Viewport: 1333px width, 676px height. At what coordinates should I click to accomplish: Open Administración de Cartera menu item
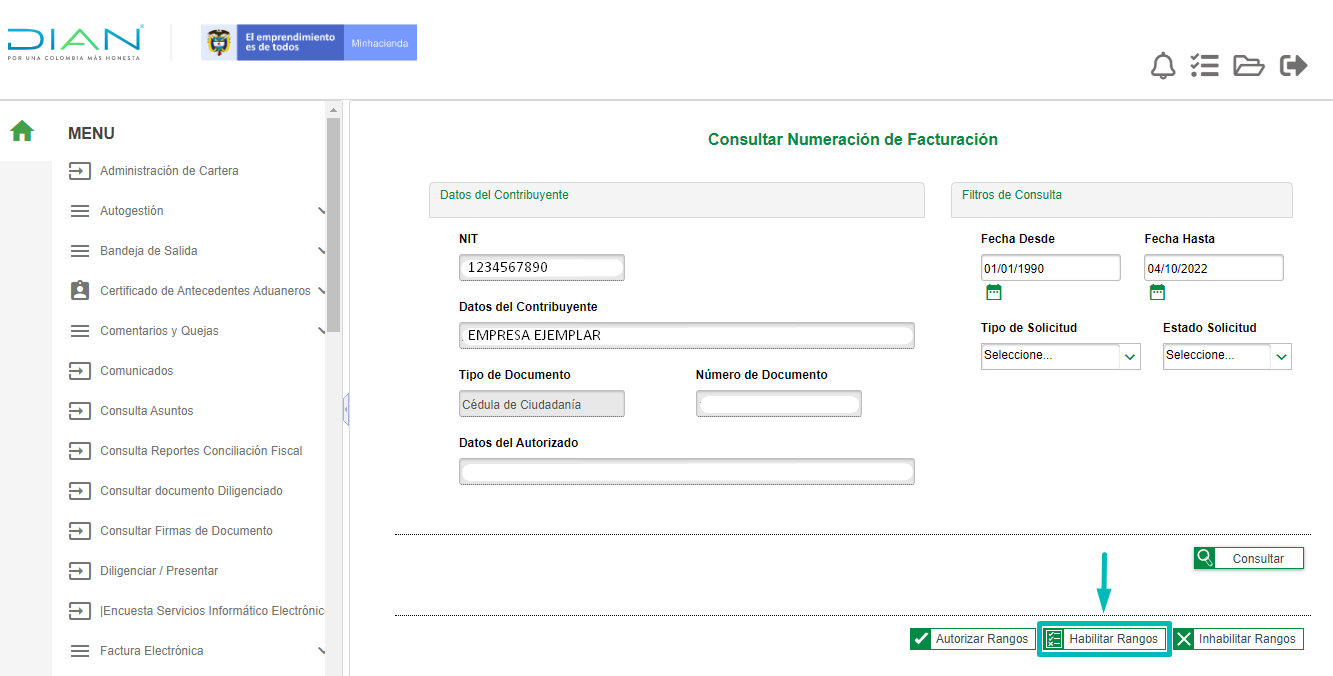tap(169, 171)
